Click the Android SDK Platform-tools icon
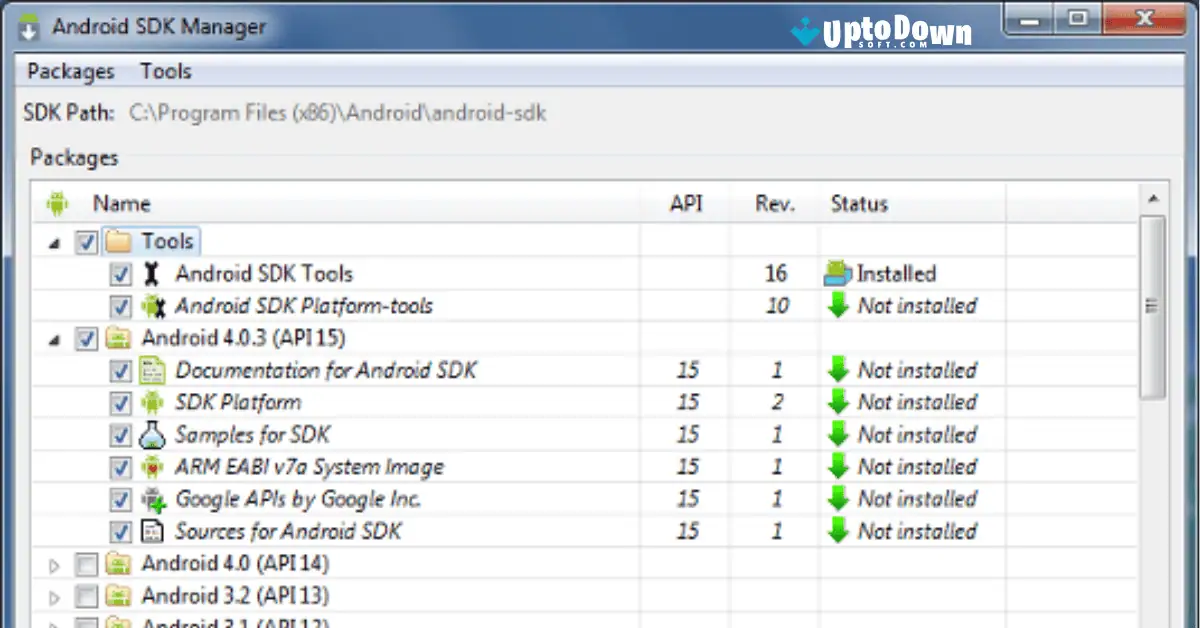This screenshot has height=628, width=1200. pos(152,306)
